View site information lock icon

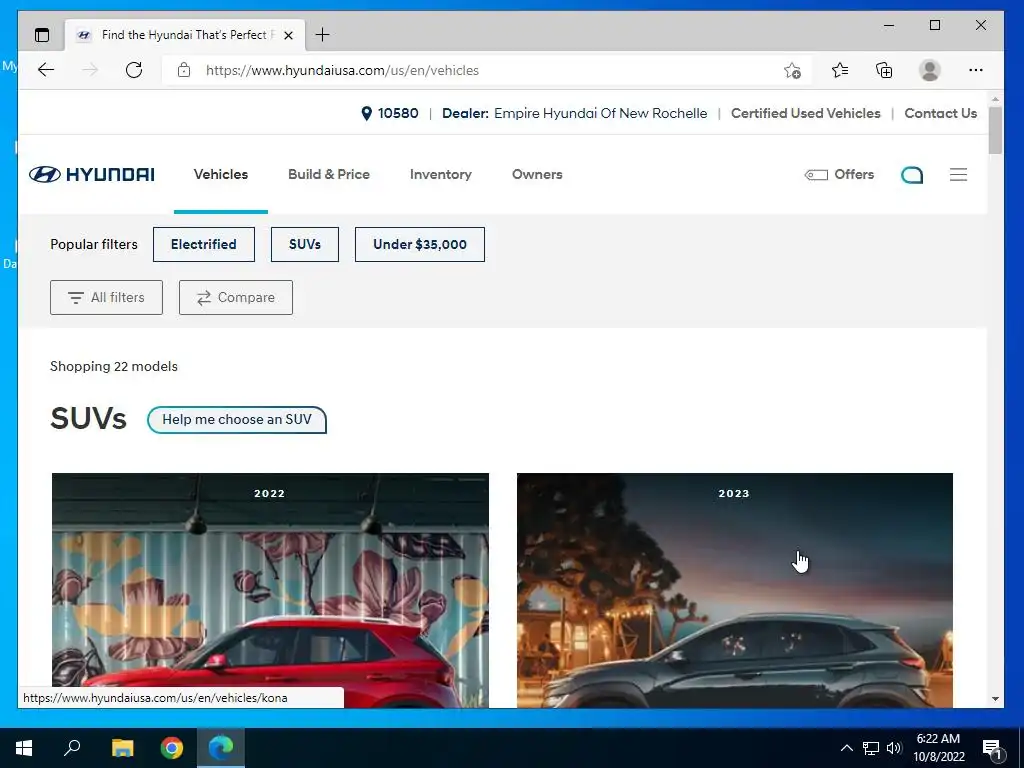(184, 70)
